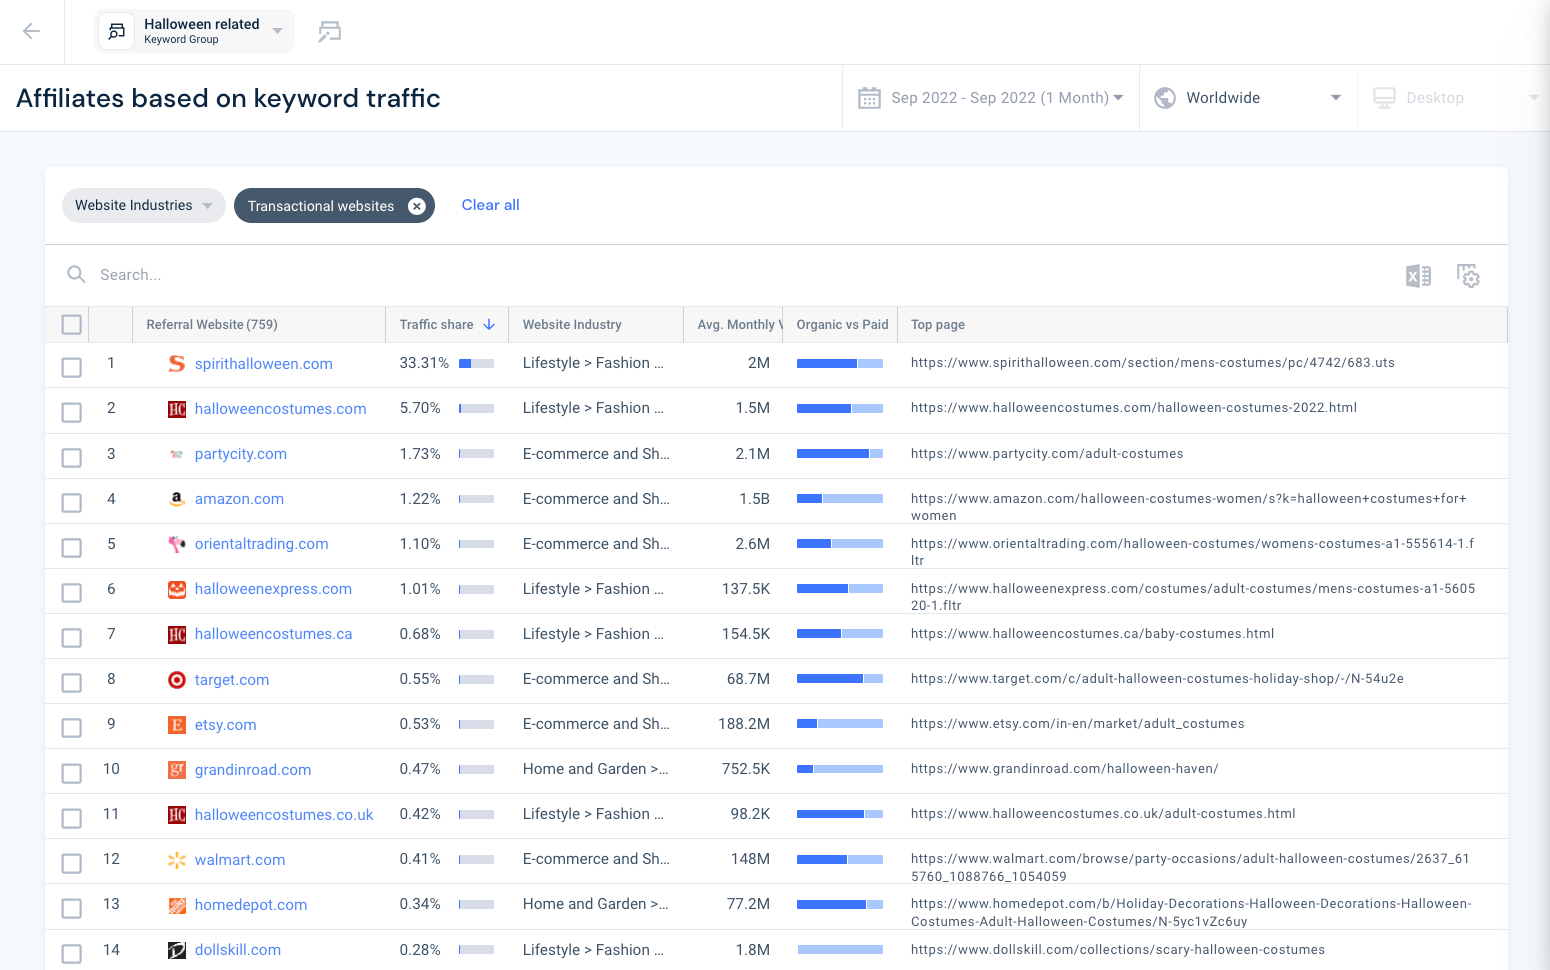Viewport: 1550px width, 970px height.
Task: Check the partycity.com row checkbox
Action: (x=71, y=457)
